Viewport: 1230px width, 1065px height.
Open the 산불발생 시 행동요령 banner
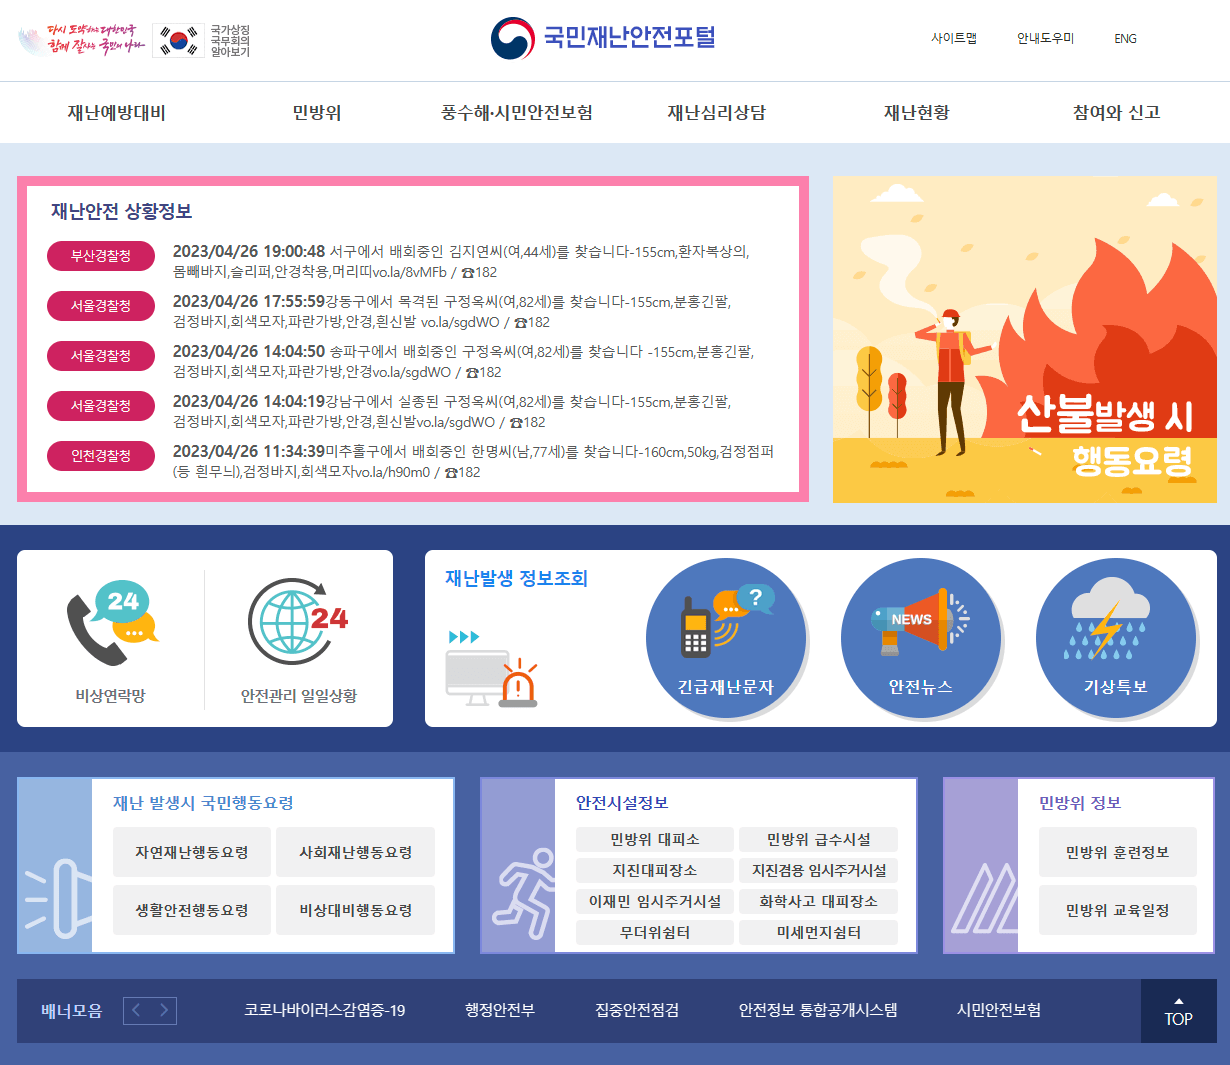click(x=1023, y=340)
